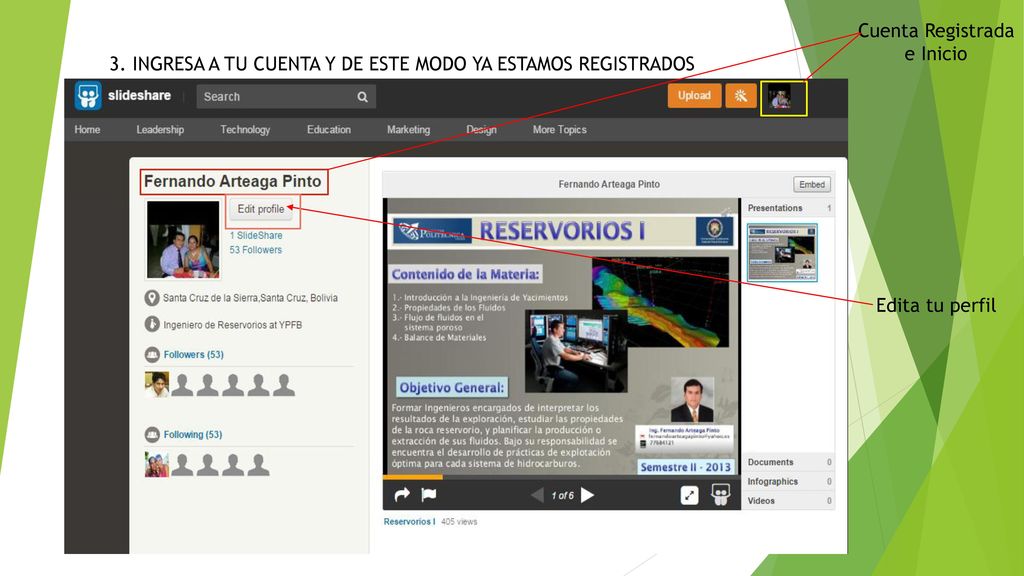1024x576 pixels.
Task: Open the 53 Followers link
Action: point(256,249)
